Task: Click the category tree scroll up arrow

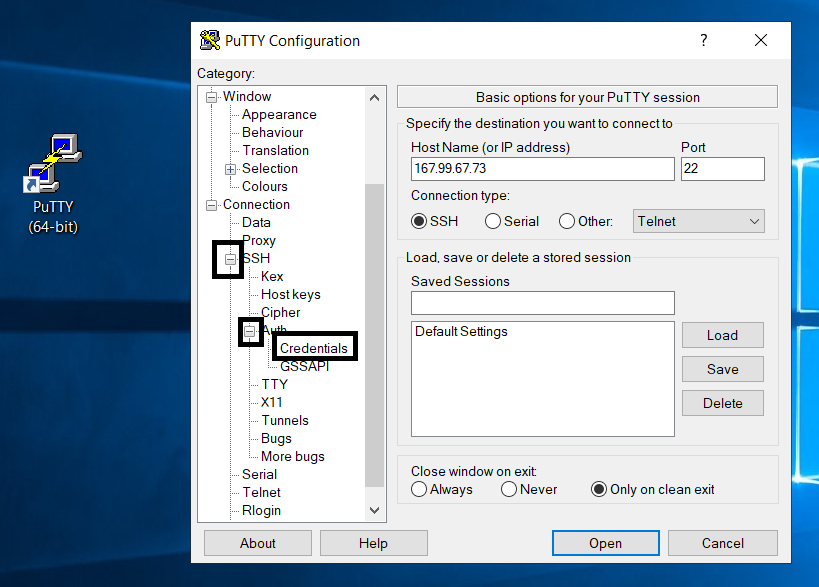Action: [375, 98]
